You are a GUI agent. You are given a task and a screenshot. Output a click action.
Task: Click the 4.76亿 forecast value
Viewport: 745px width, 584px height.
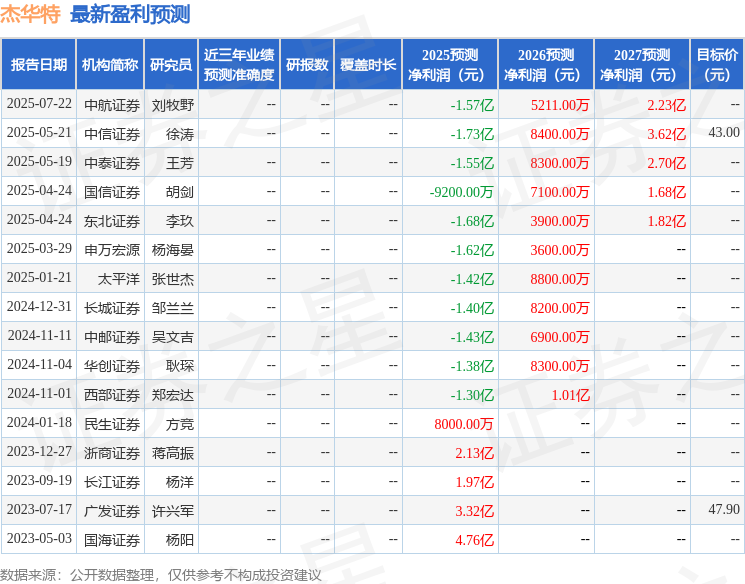point(474,540)
